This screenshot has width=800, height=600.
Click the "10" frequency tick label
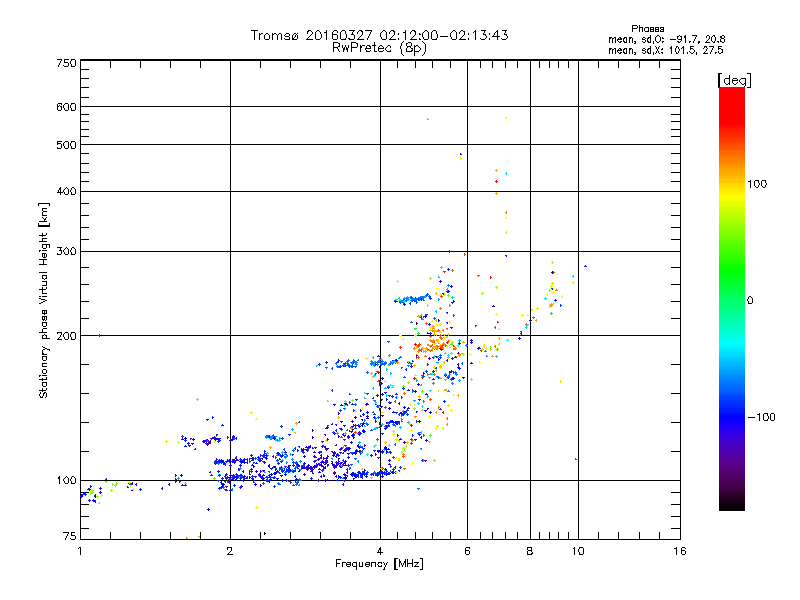(578, 551)
